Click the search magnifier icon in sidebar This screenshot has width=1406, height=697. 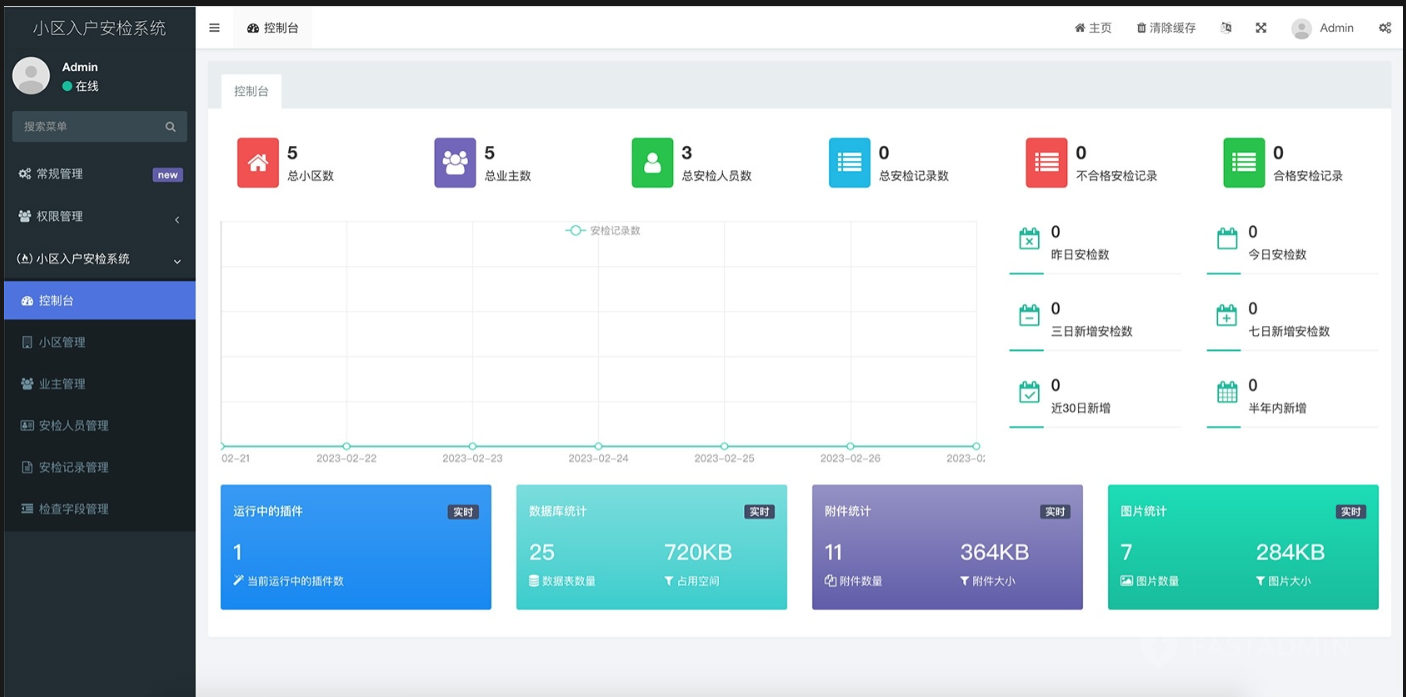(x=170, y=127)
